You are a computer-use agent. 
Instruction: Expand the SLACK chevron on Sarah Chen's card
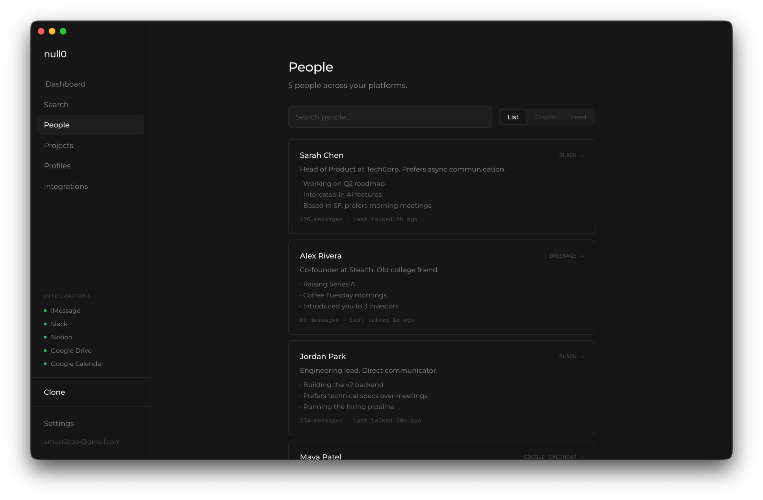(582, 155)
